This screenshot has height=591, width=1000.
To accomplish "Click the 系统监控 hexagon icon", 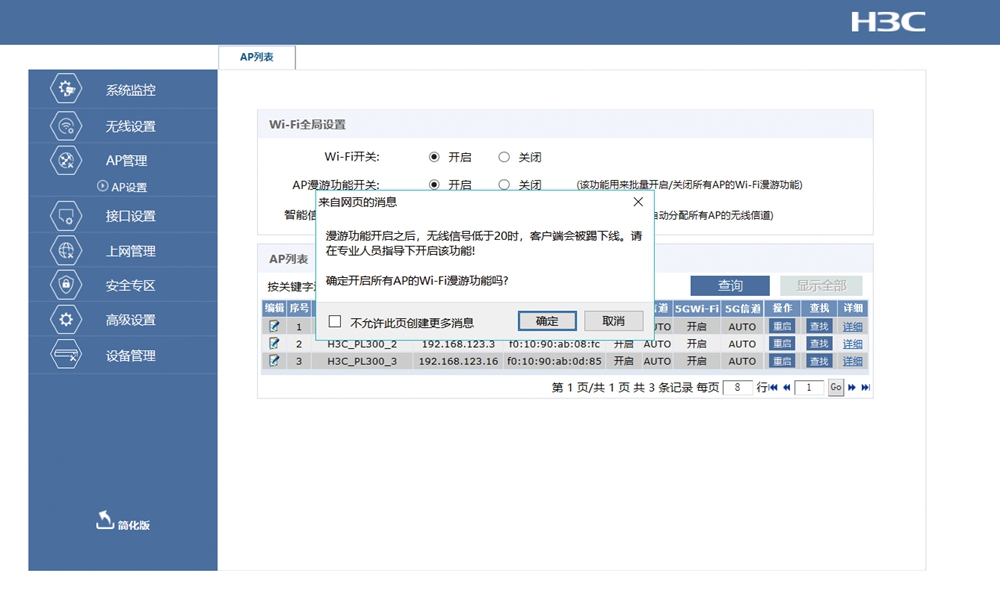I will (x=66, y=89).
